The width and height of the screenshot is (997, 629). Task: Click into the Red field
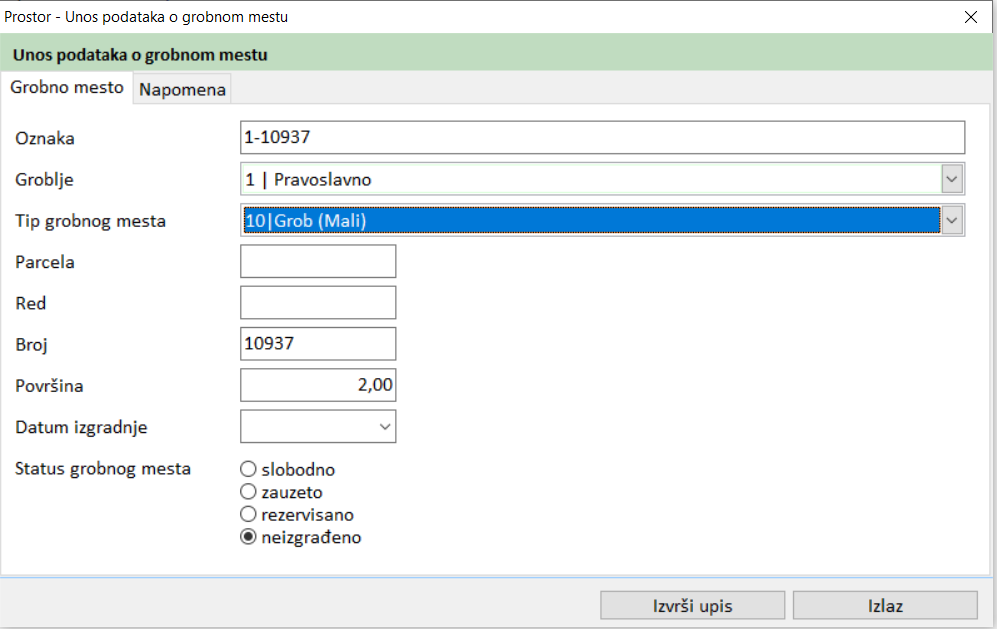318,303
